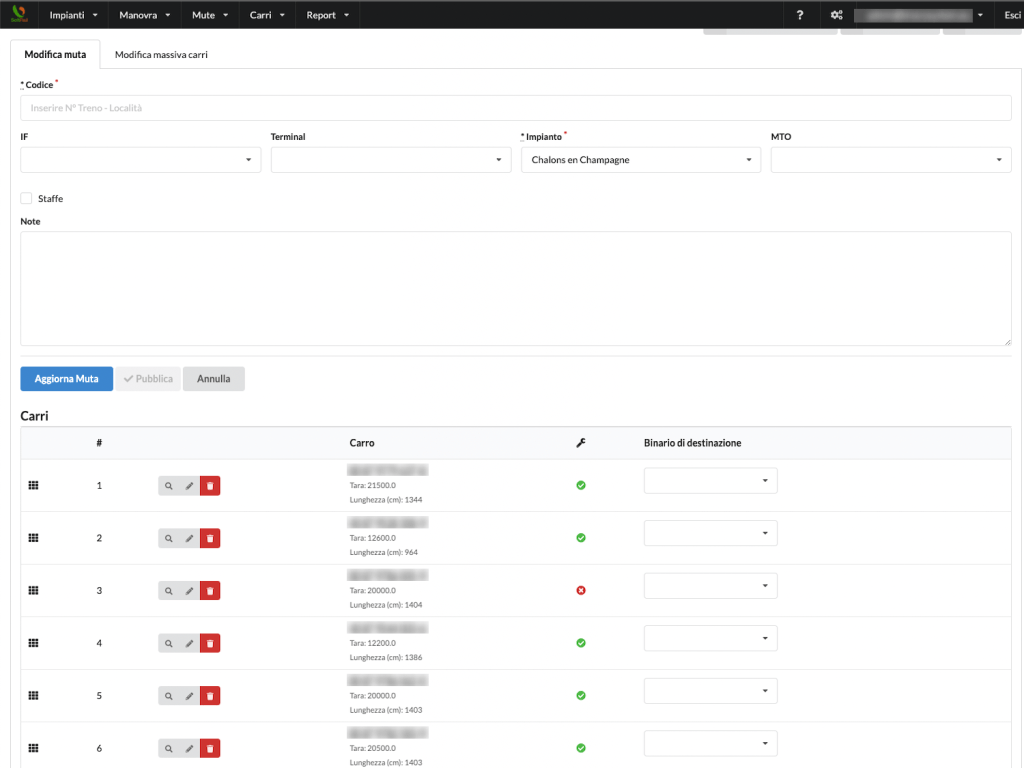This screenshot has height=768, width=1024.
Task: Click the text Tara: 12200.0
Action: [x=373, y=643]
